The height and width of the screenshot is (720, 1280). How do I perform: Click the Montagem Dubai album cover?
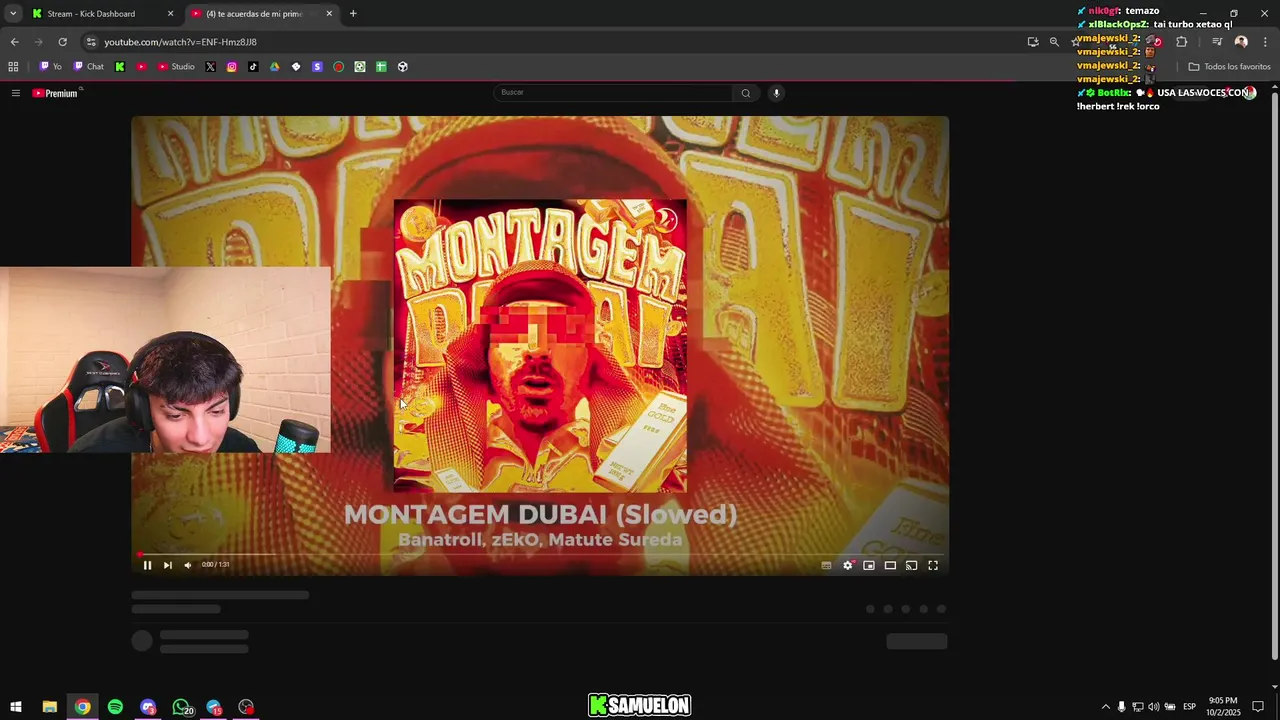540,346
